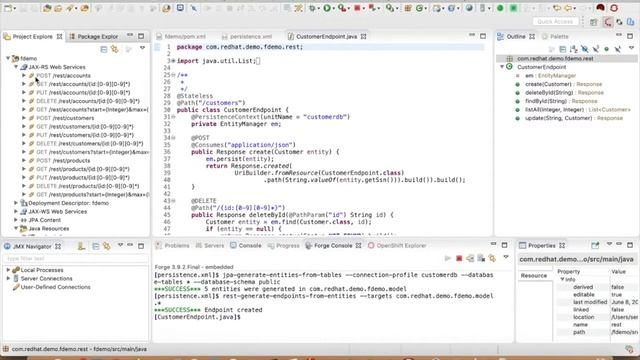Image resolution: width=640 pixels, height=360 pixels.
Task: Switch to the Console tab
Action: (246, 246)
